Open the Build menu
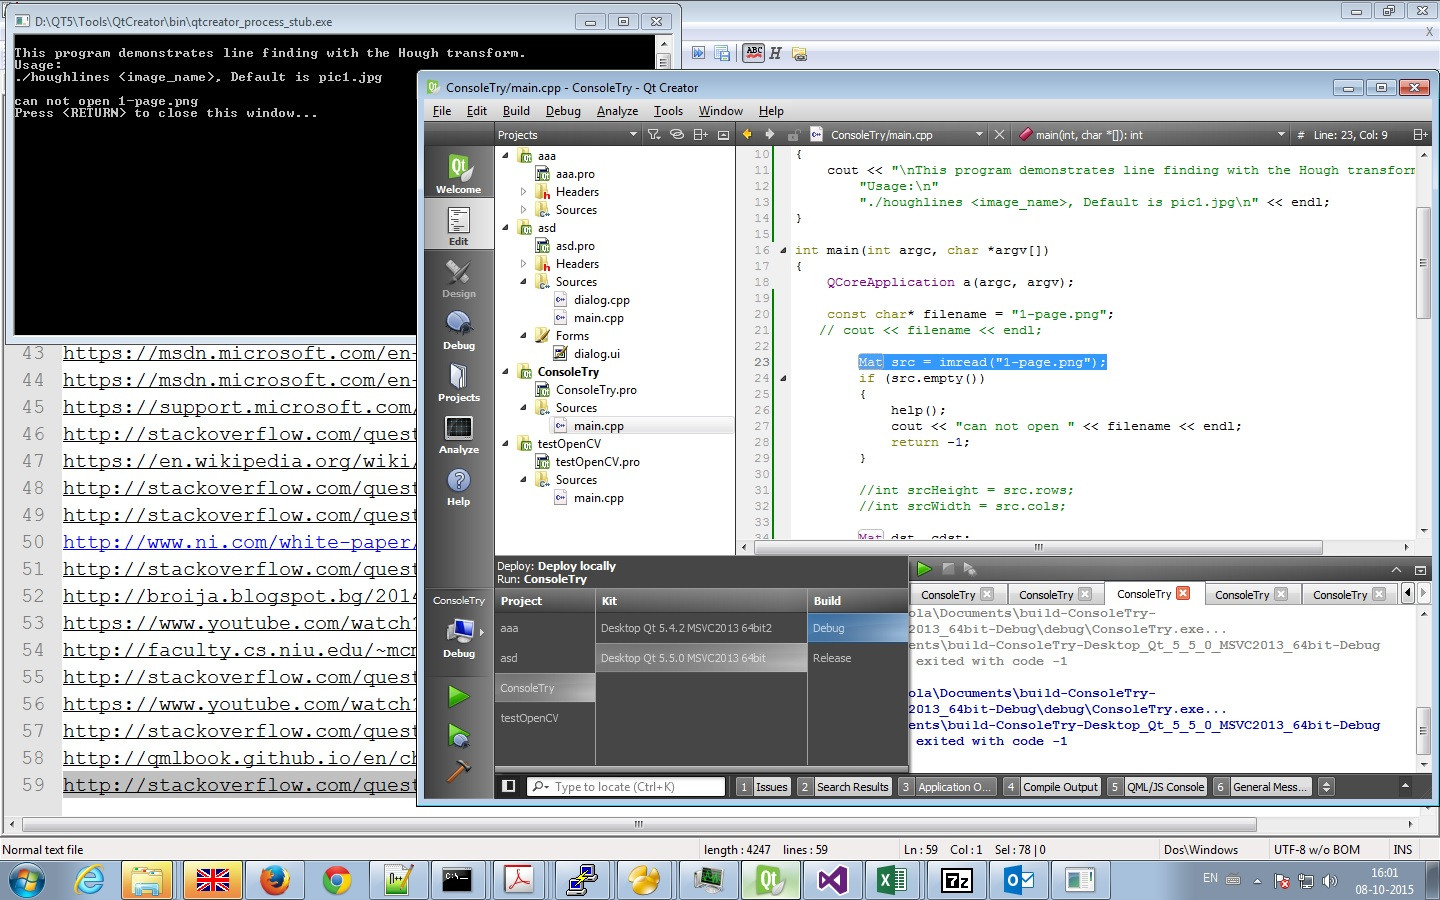The width and height of the screenshot is (1440, 900). coord(516,111)
